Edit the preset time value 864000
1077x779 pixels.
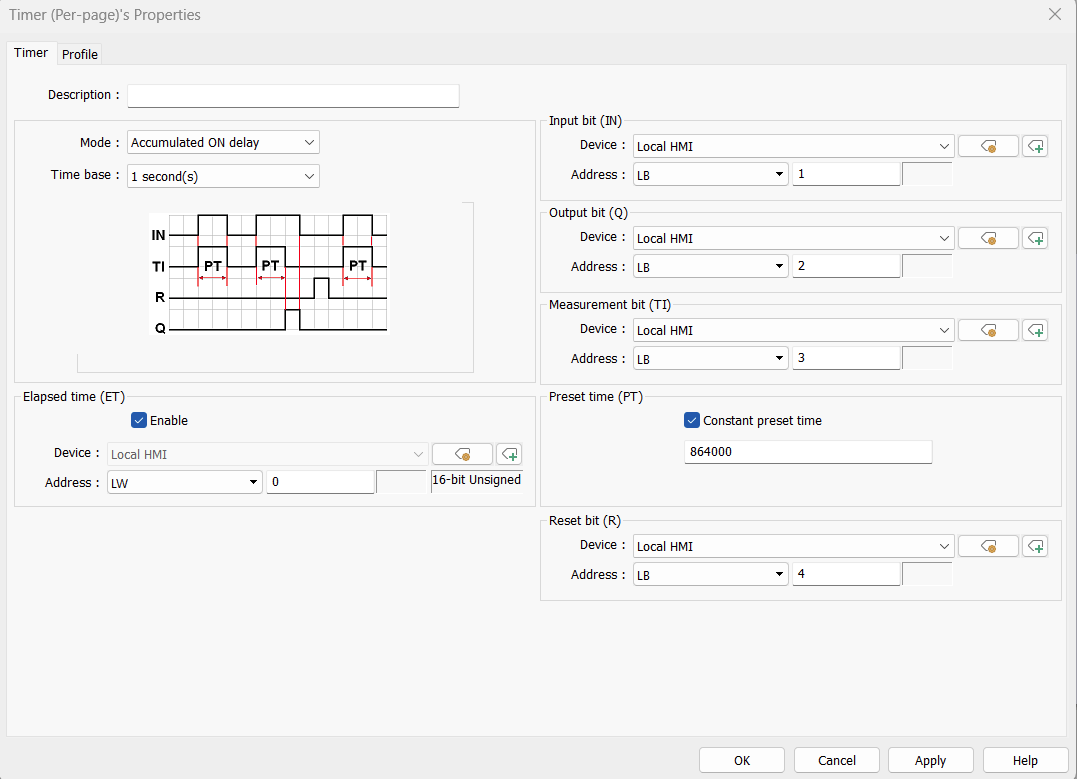pyautogui.click(x=808, y=452)
